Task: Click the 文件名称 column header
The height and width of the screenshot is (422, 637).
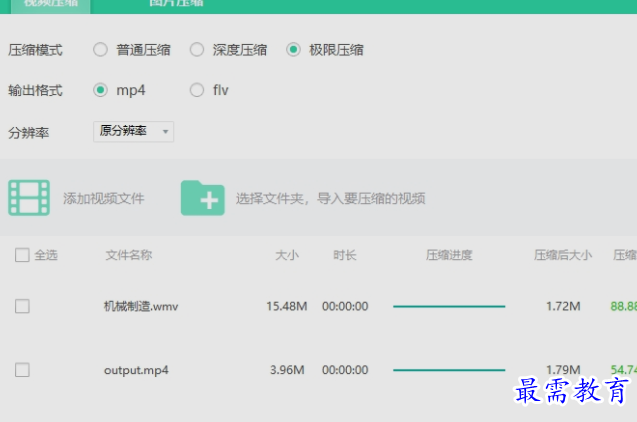Action: point(129,255)
